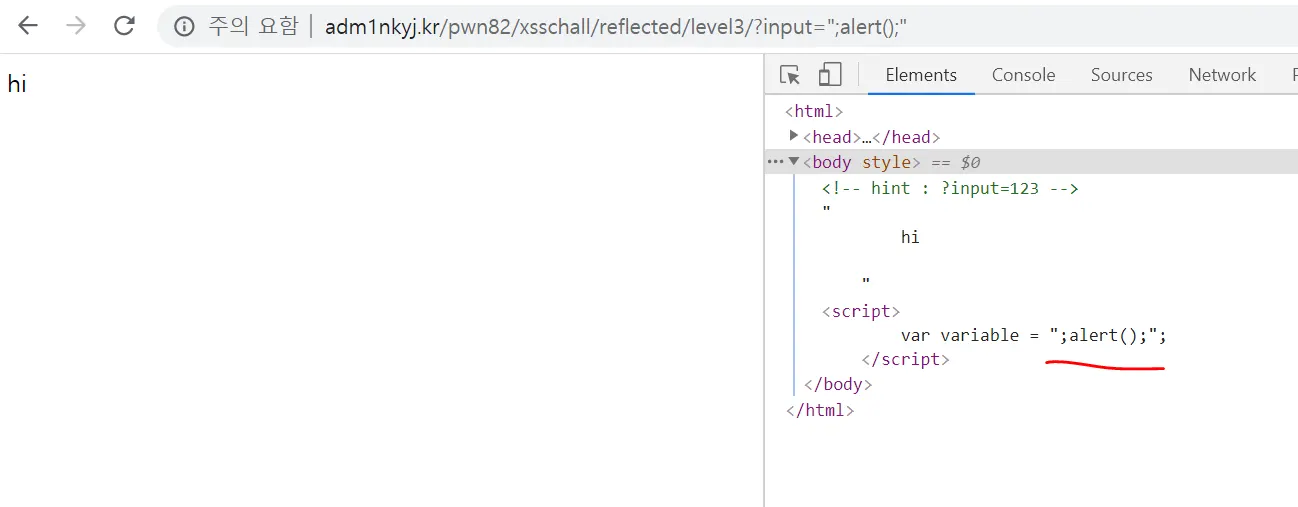Activate the inspect element picker

(x=790, y=75)
